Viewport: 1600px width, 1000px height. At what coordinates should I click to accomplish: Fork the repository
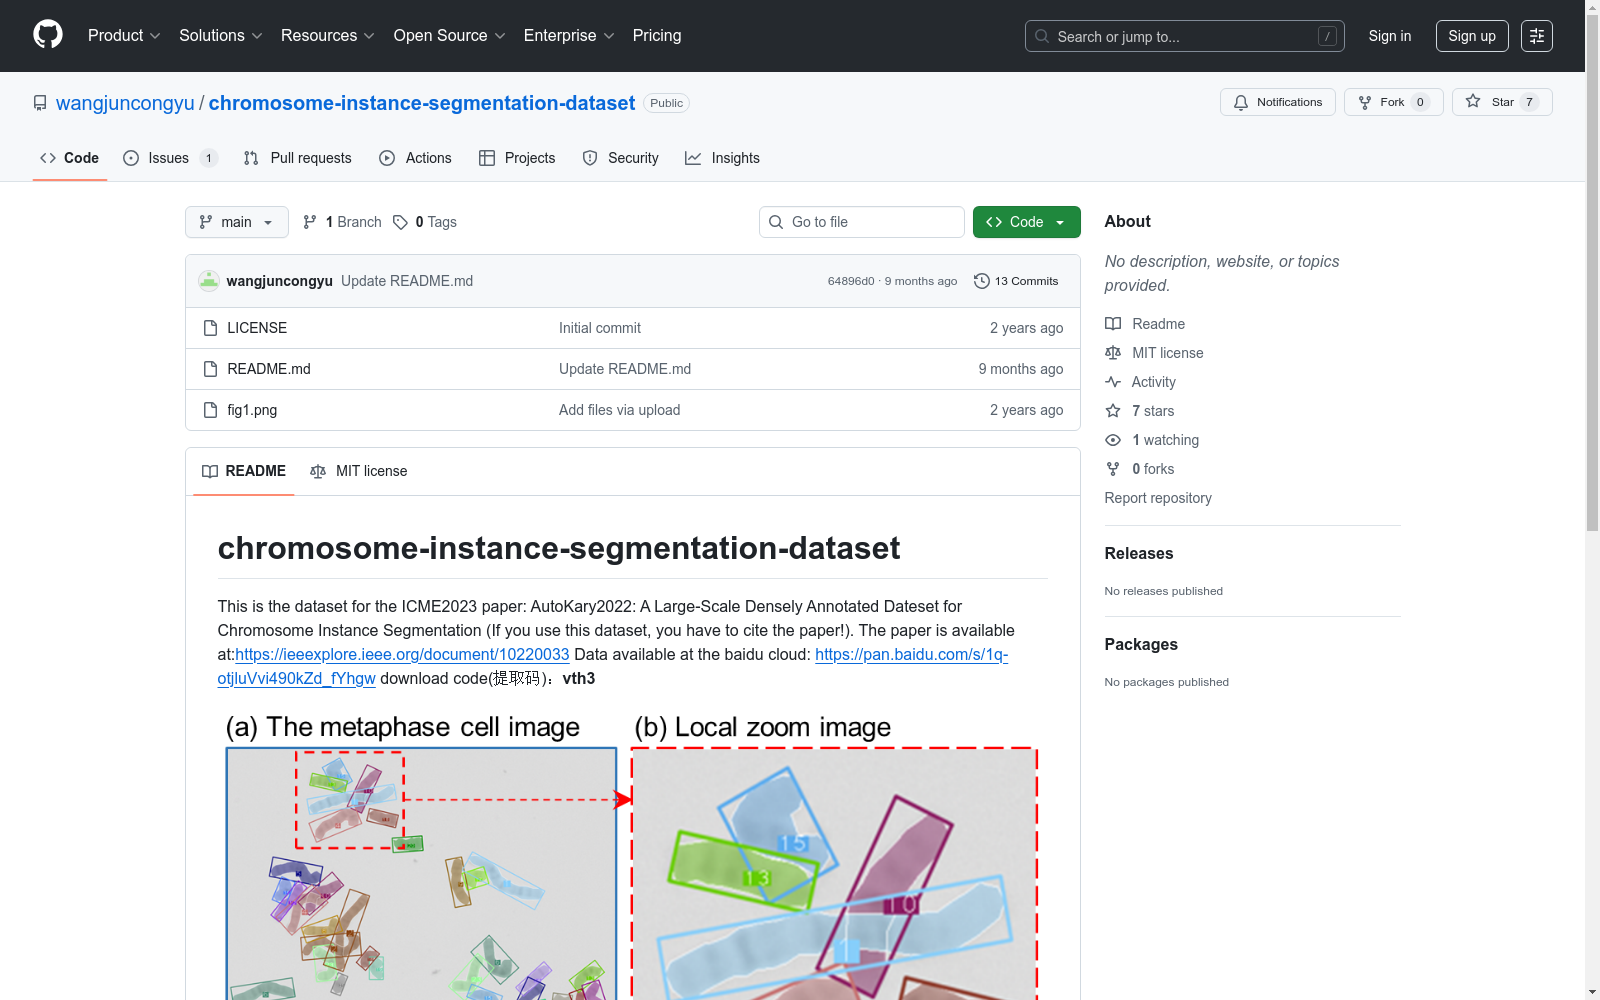point(1392,102)
